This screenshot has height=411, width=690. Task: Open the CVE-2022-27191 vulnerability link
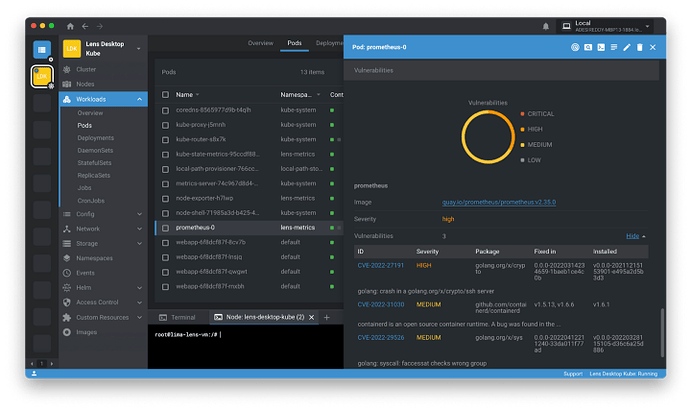tap(380, 265)
